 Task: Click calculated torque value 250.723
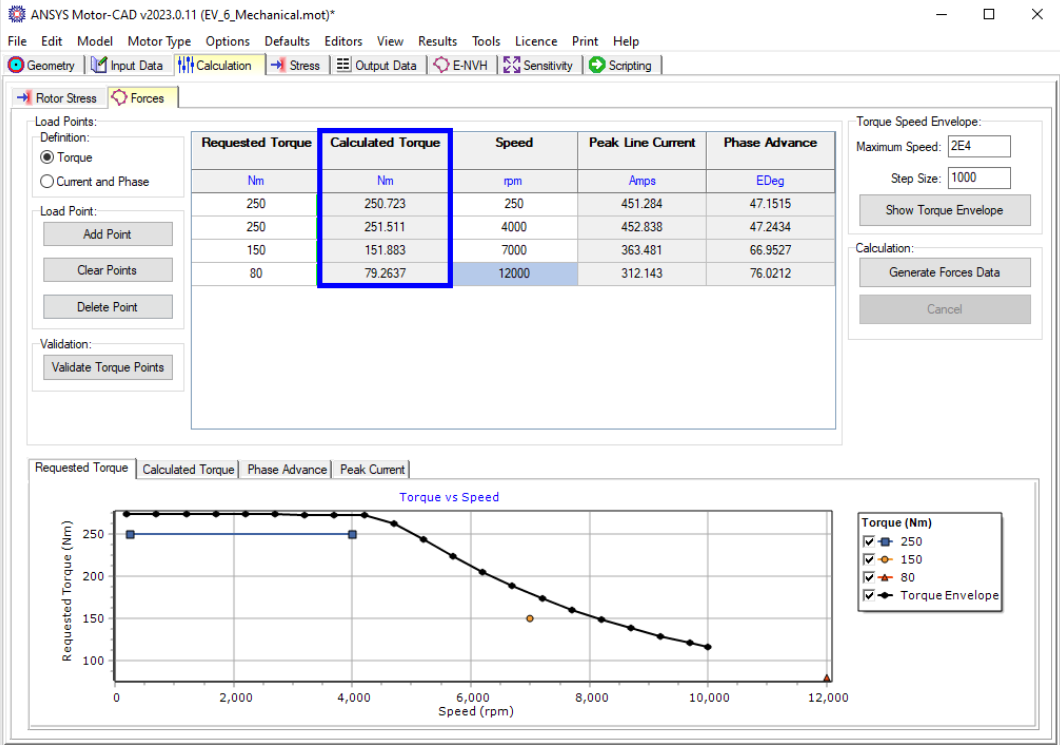(385, 203)
